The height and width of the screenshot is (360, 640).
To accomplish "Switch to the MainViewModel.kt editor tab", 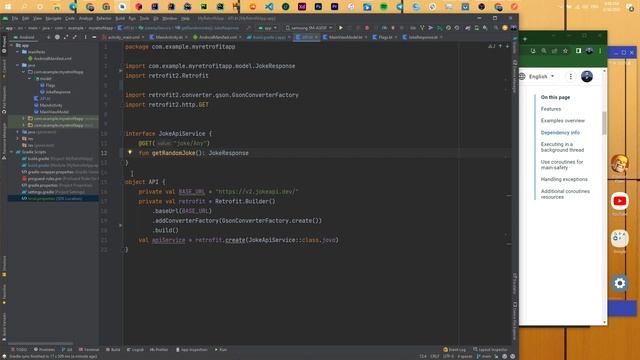I will tap(345, 37).
